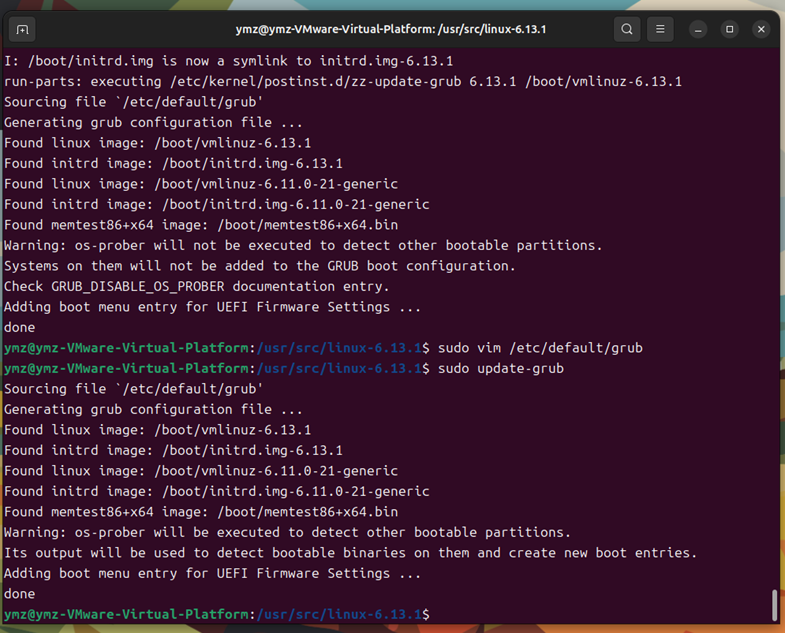
Task: Click the 'Its output will be used' line
Action: [350, 553]
